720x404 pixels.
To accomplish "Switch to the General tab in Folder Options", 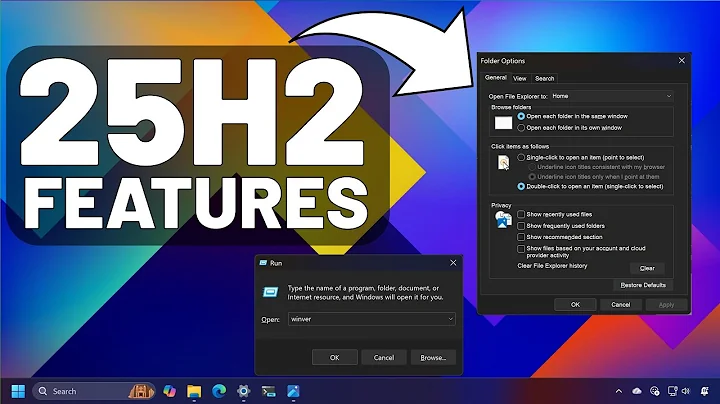I will point(495,78).
